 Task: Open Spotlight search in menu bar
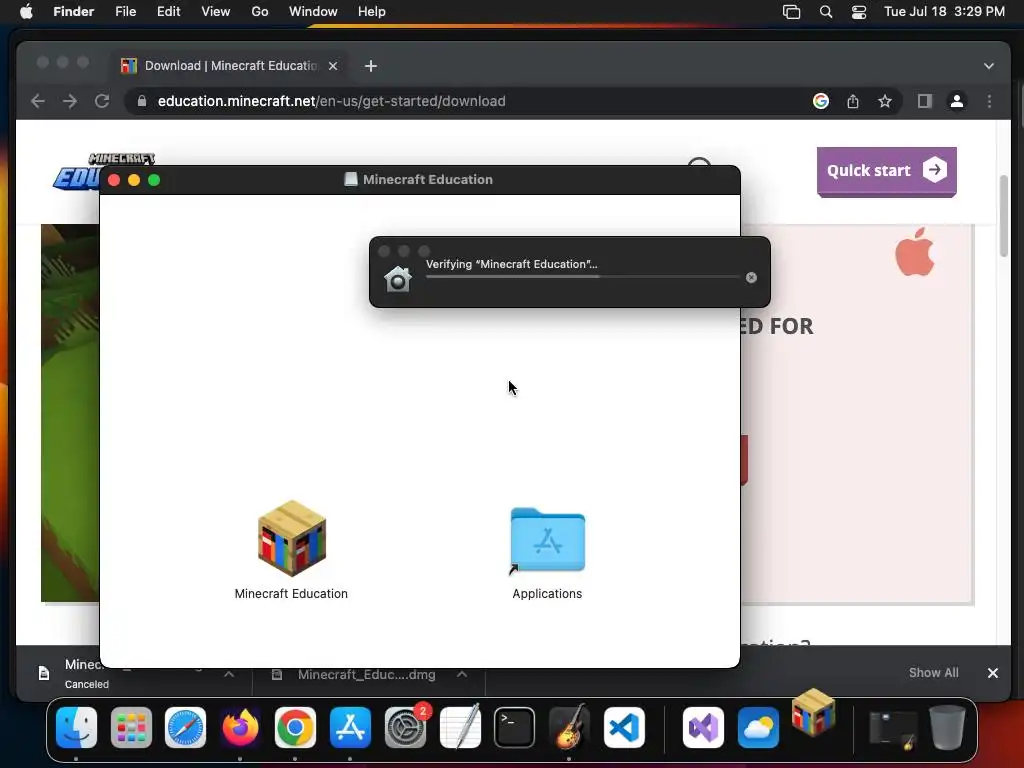[x=826, y=12]
